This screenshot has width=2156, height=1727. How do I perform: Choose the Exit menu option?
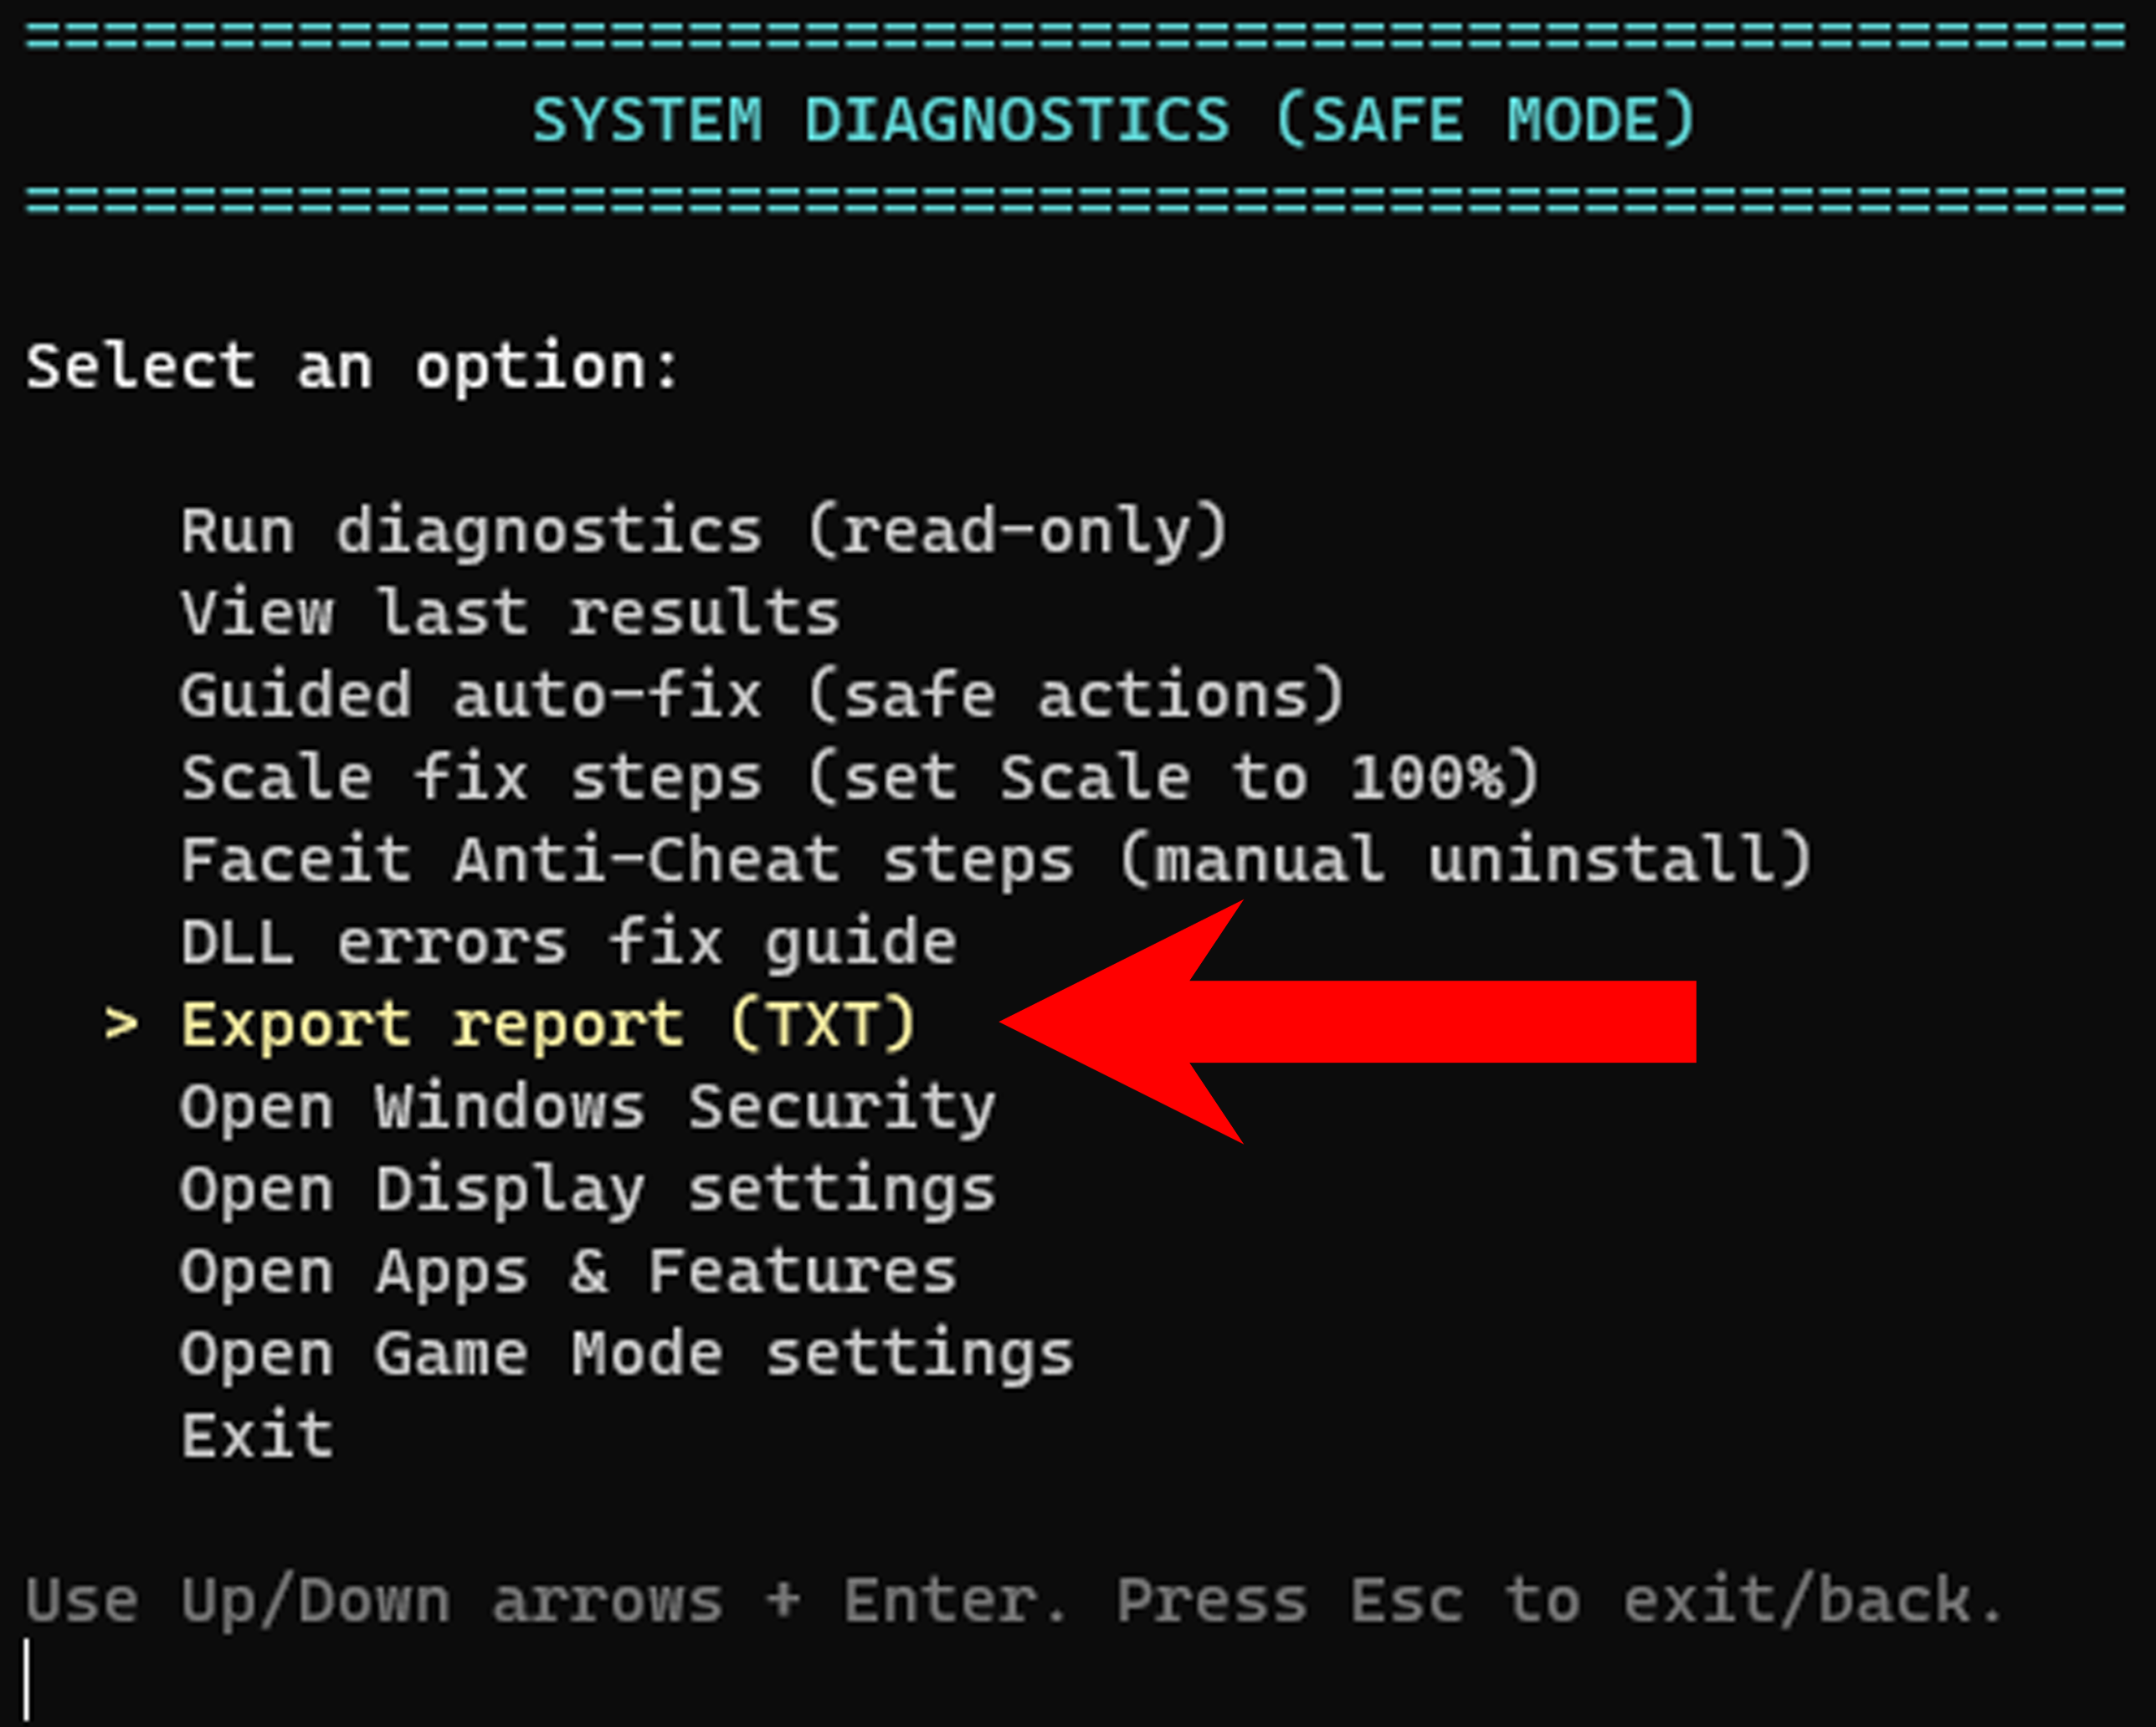point(257,1436)
